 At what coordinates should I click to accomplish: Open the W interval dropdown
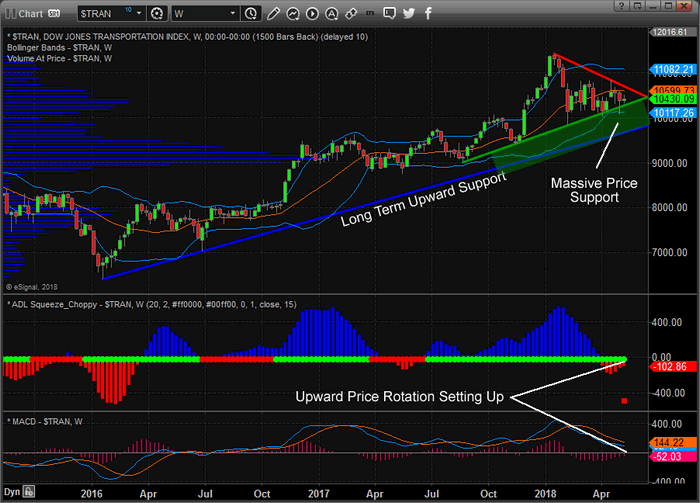coord(232,13)
